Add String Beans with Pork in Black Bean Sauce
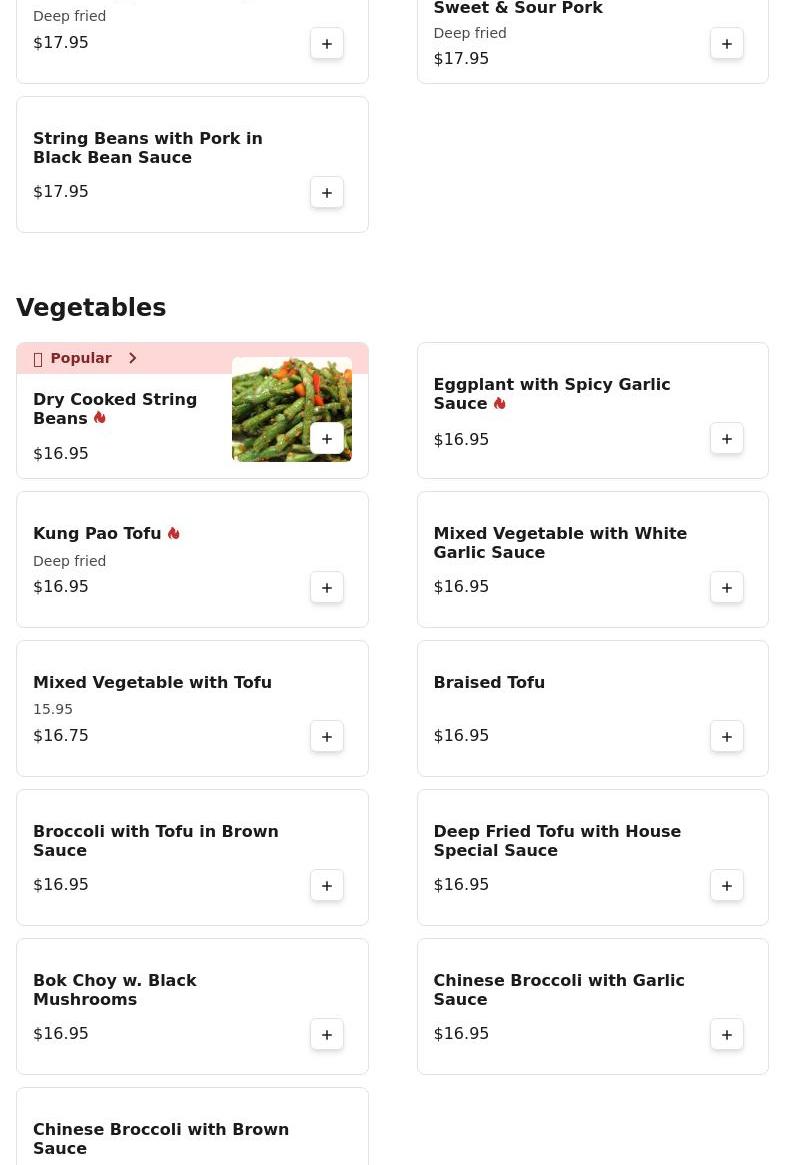The width and height of the screenshot is (785, 1165). pyautogui.click(x=327, y=192)
